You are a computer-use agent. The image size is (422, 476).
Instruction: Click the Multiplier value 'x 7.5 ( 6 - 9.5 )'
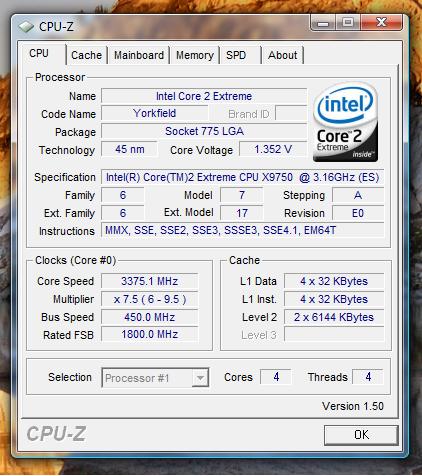pyautogui.click(x=149, y=299)
